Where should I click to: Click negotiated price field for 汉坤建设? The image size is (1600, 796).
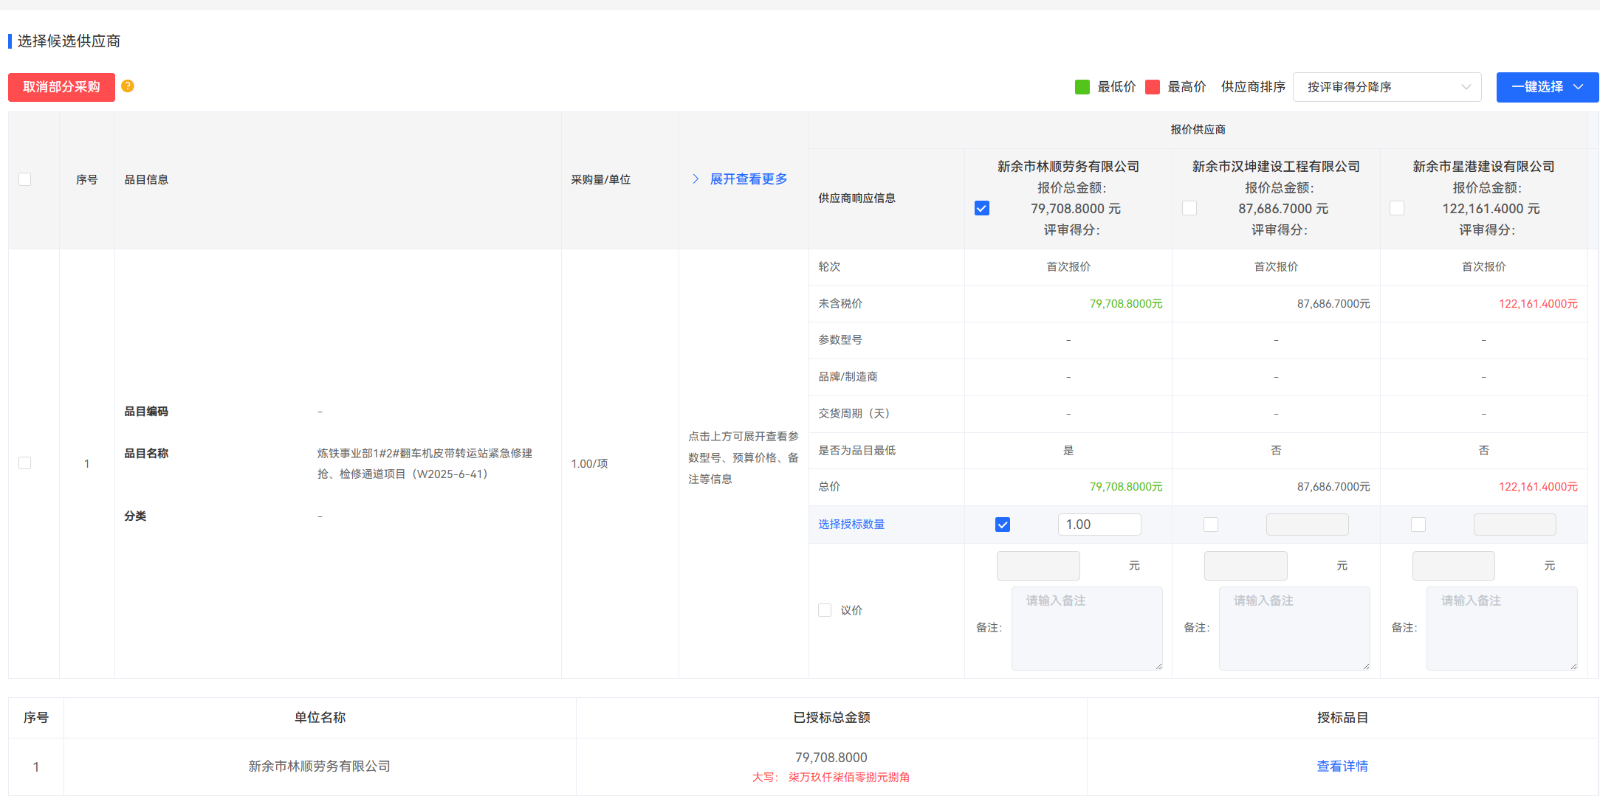[1246, 566]
